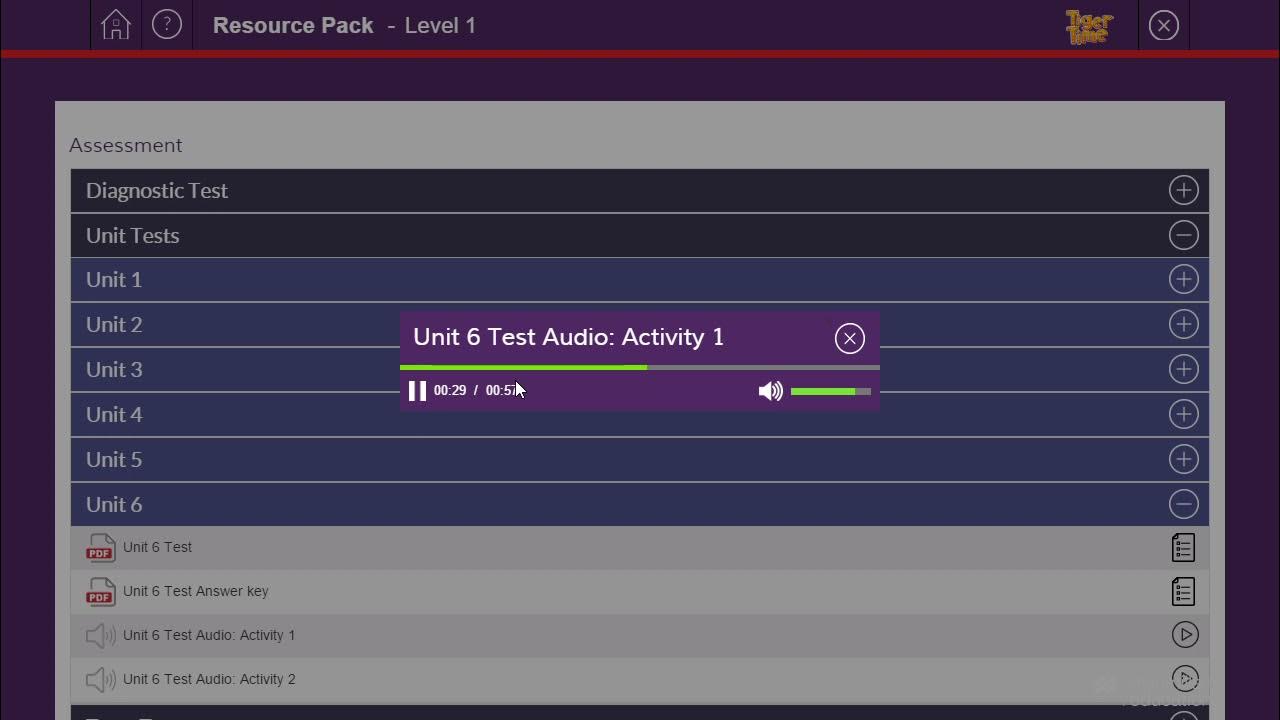Image resolution: width=1280 pixels, height=720 pixels.
Task: Adjust the green volume slider
Action: 830,391
